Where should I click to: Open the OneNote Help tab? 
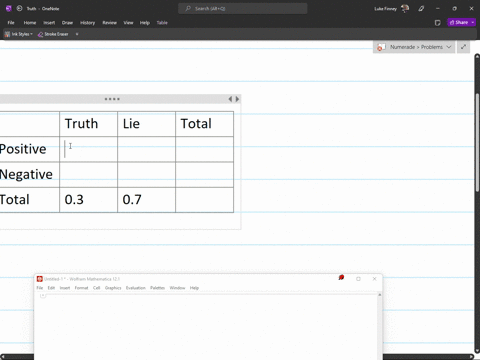145,23
